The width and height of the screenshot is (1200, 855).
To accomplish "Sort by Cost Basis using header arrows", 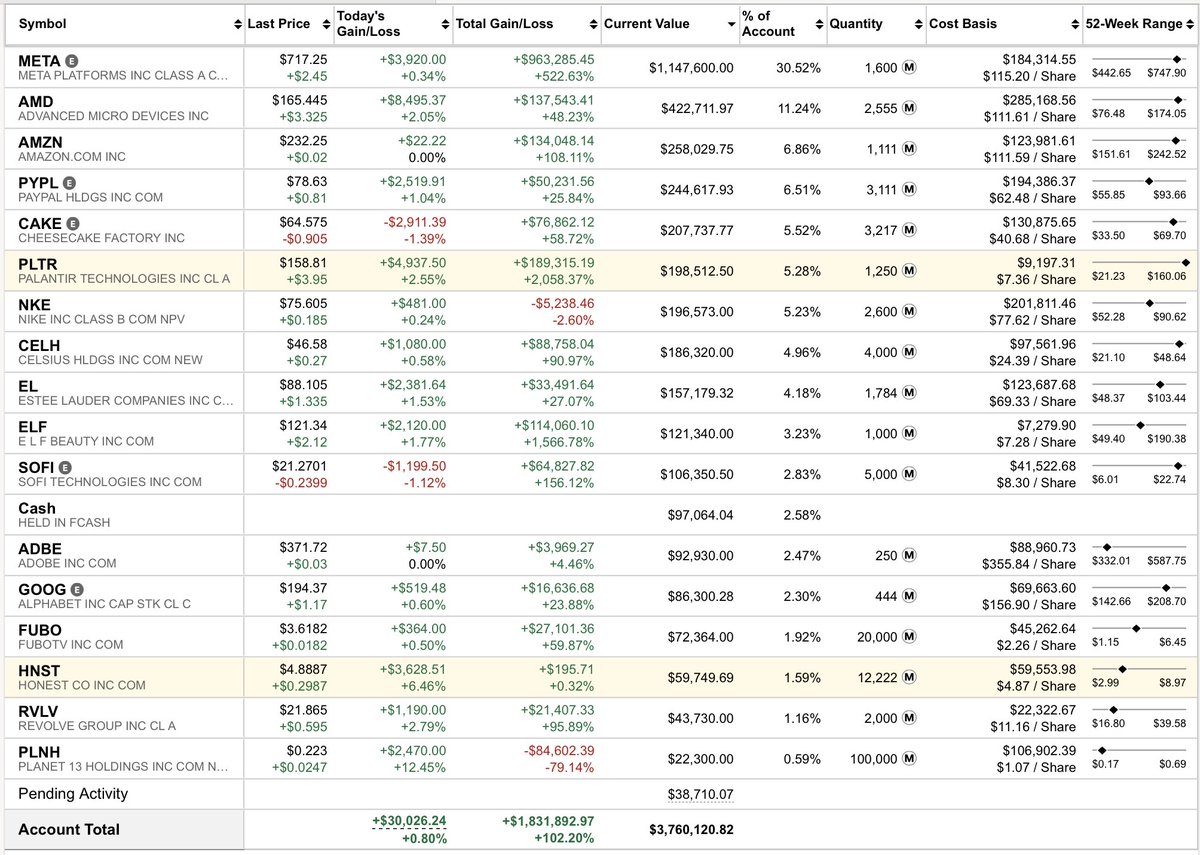I will (1075, 24).
